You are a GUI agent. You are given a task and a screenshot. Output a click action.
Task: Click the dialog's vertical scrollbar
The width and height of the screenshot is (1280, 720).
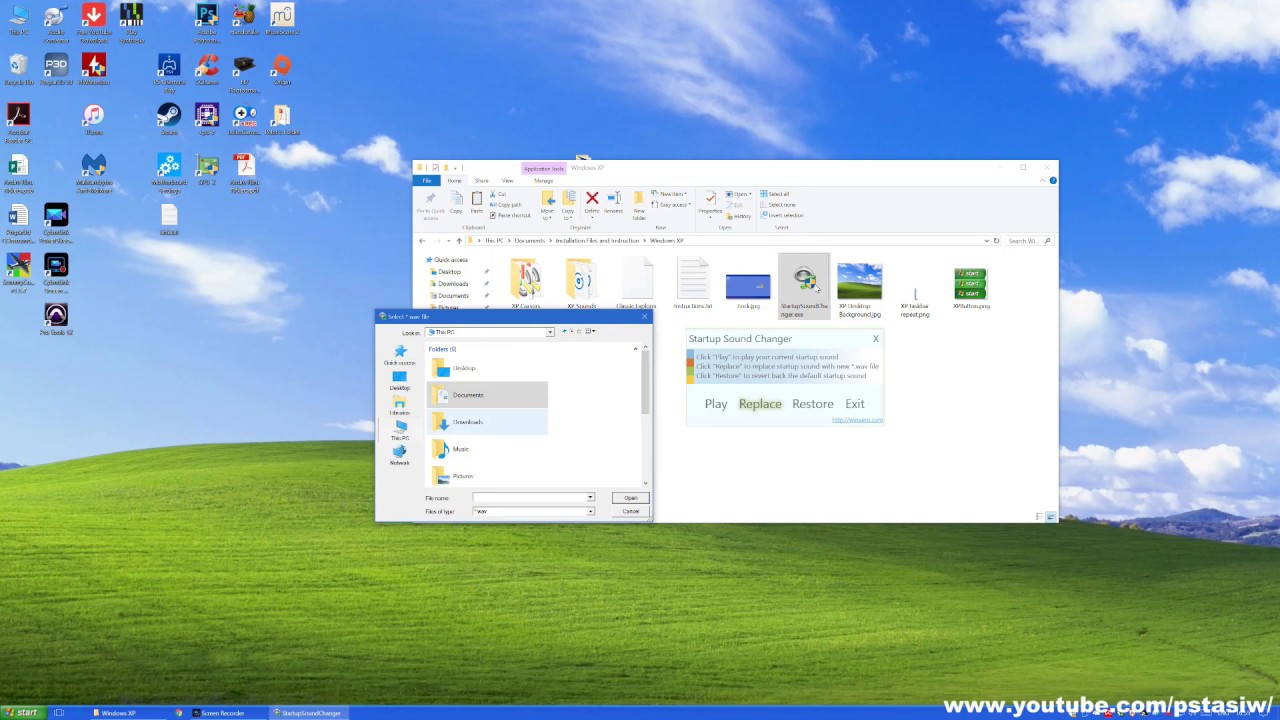tap(646, 383)
